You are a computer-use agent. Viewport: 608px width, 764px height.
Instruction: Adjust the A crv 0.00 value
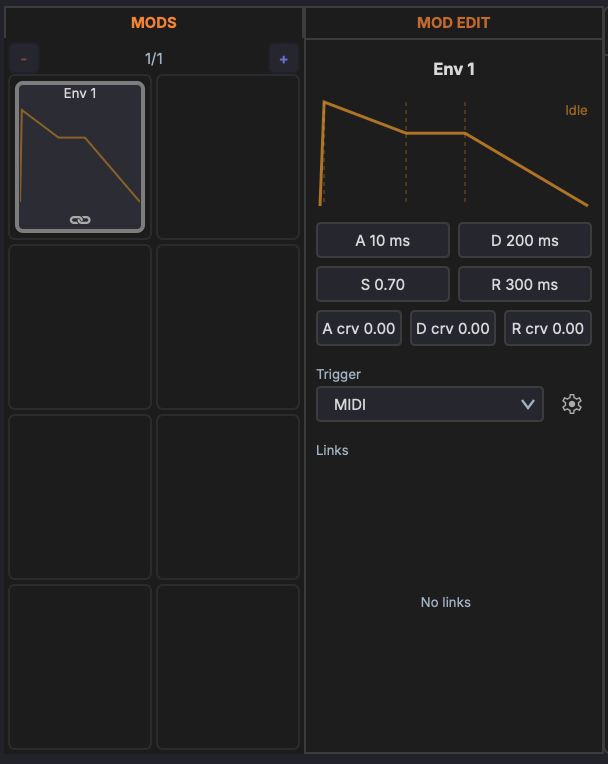click(x=359, y=328)
